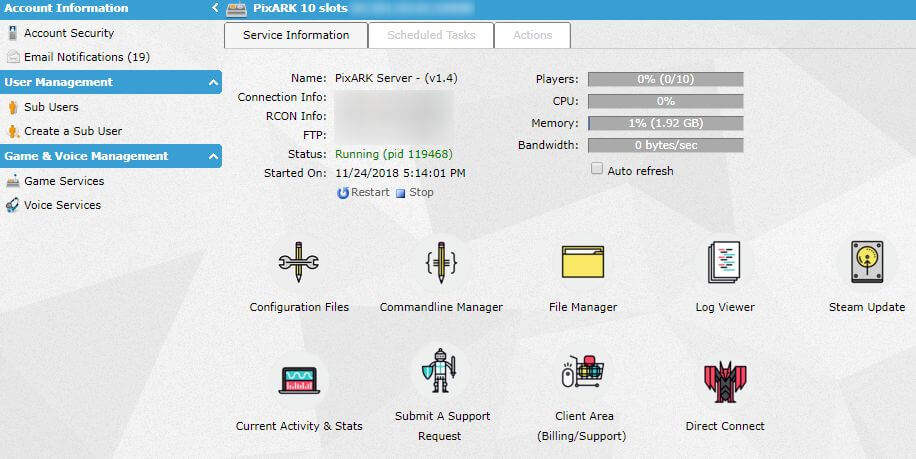The image size is (916, 459).
Task: Open Current Activity & Stats icon
Action: (298, 380)
